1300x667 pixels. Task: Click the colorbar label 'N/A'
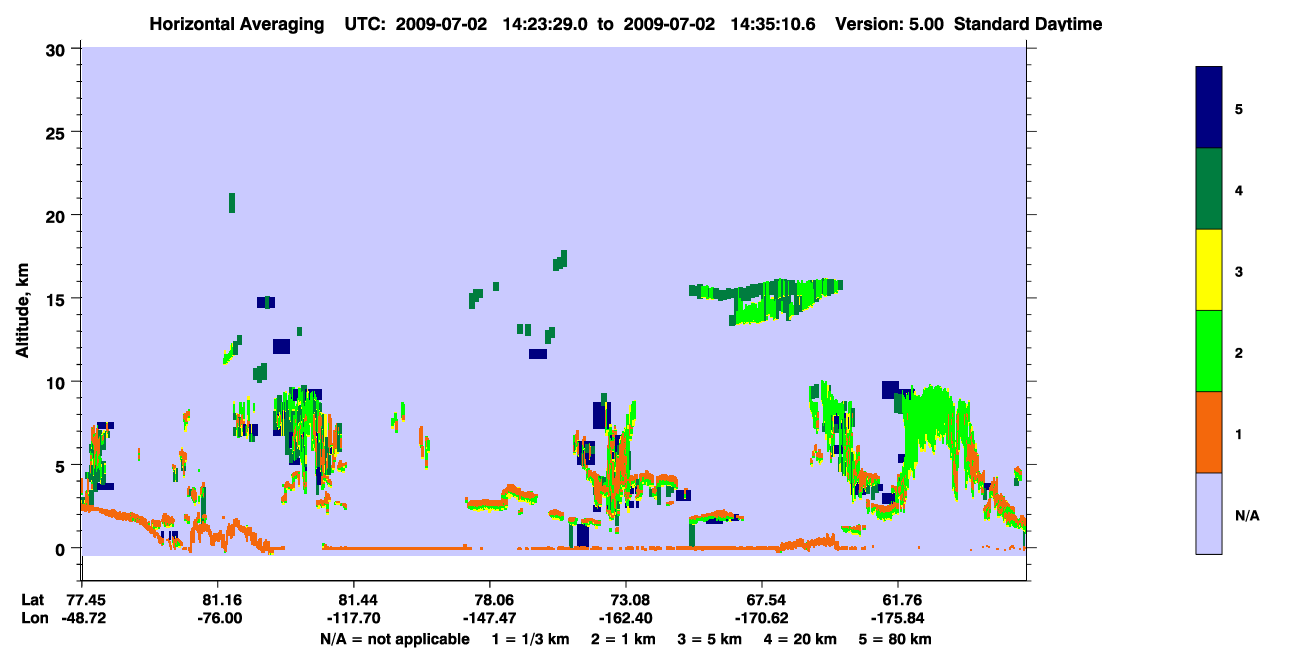pyautogui.click(x=1247, y=515)
